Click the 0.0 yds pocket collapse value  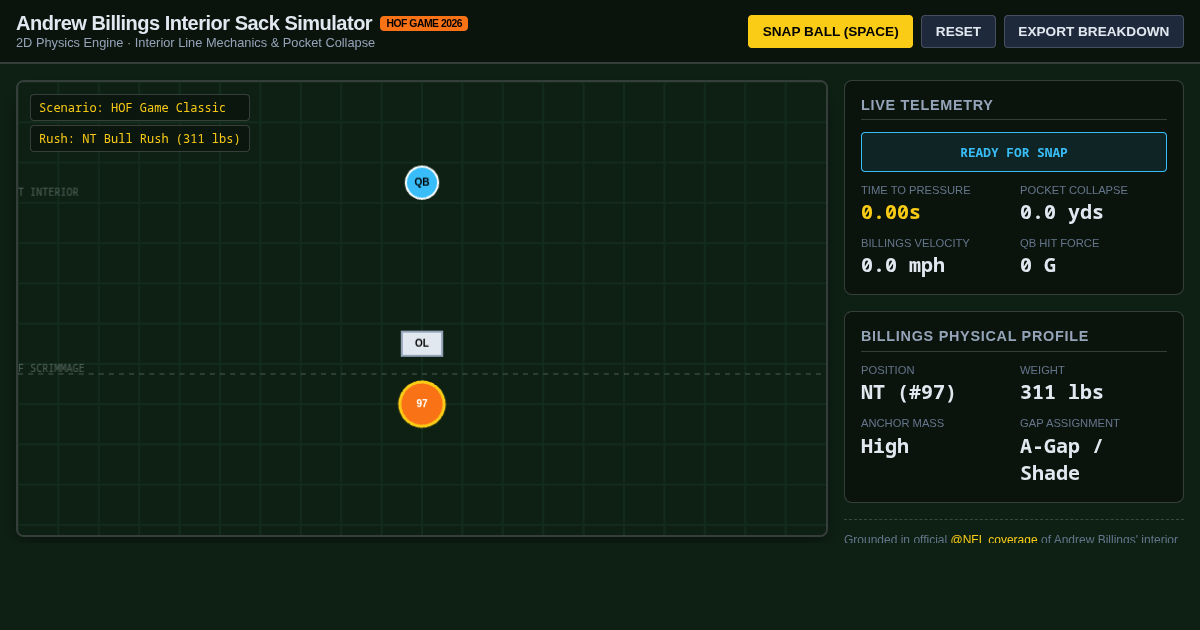(1062, 212)
